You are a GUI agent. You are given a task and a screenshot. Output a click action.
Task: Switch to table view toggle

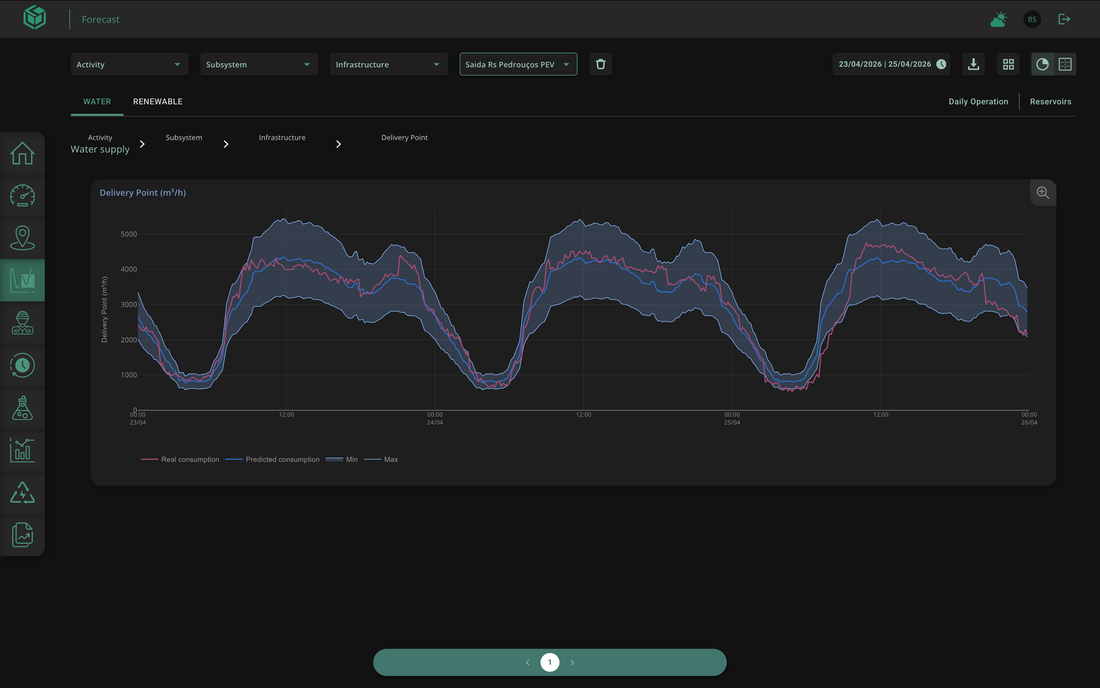(1065, 65)
